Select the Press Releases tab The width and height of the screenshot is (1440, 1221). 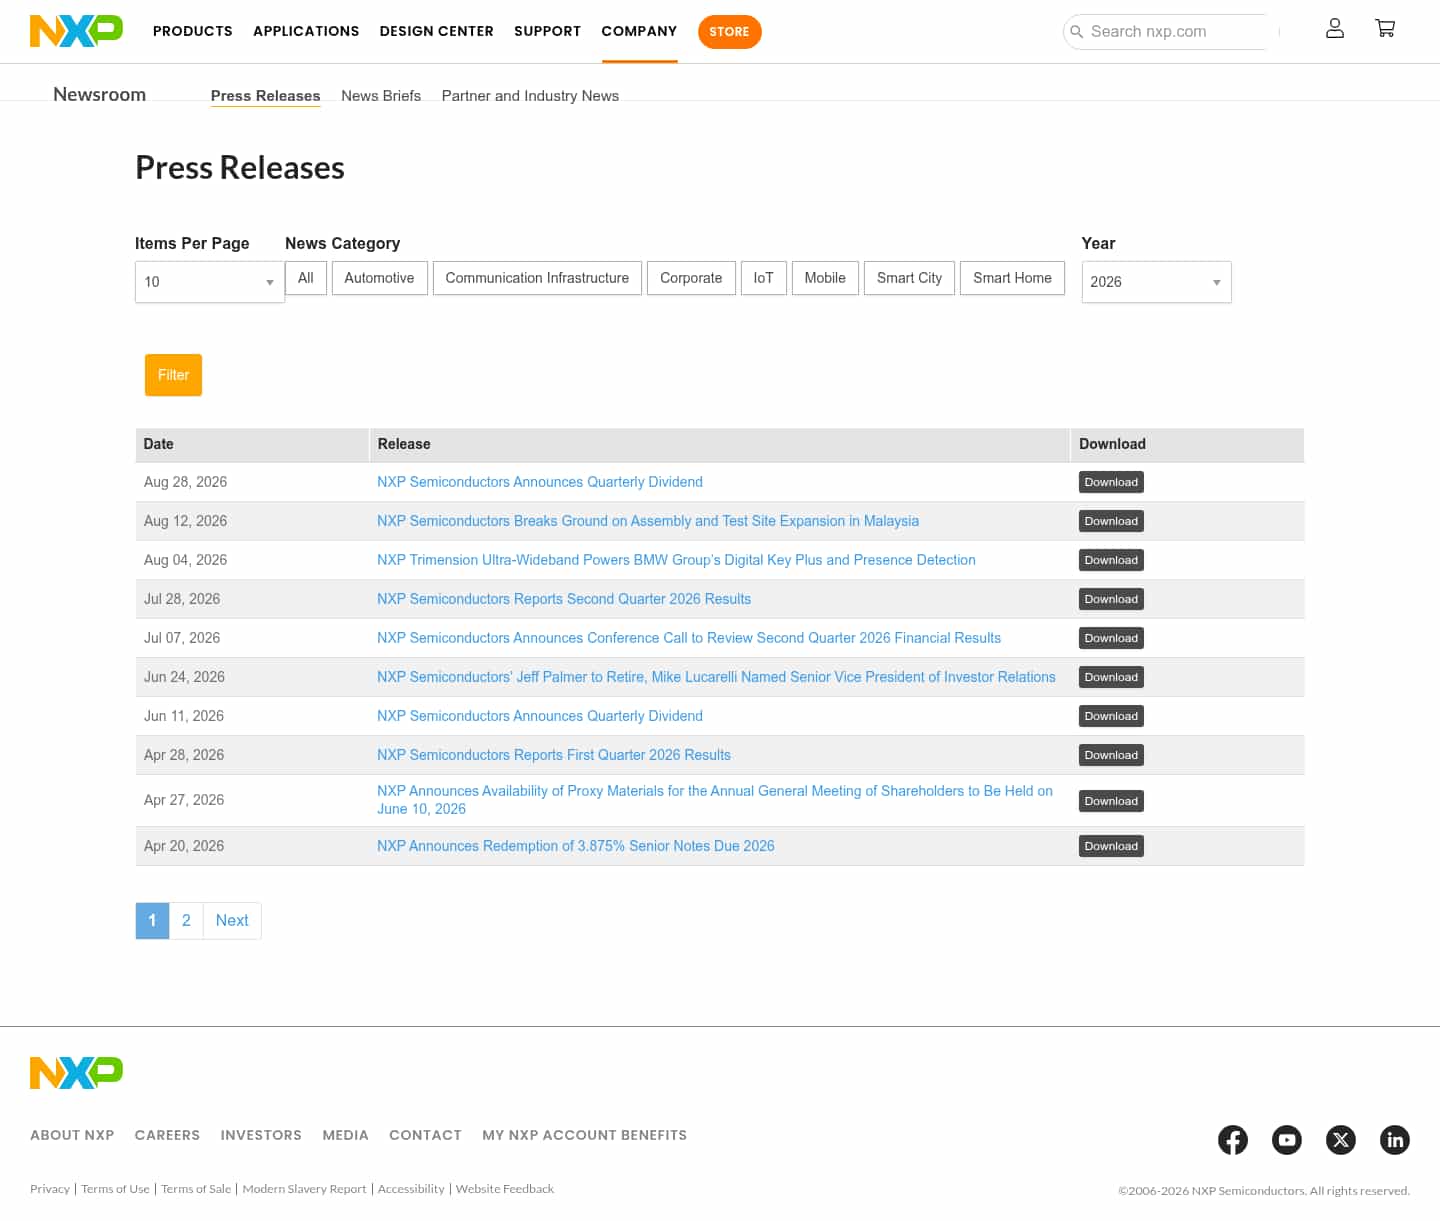[266, 96]
